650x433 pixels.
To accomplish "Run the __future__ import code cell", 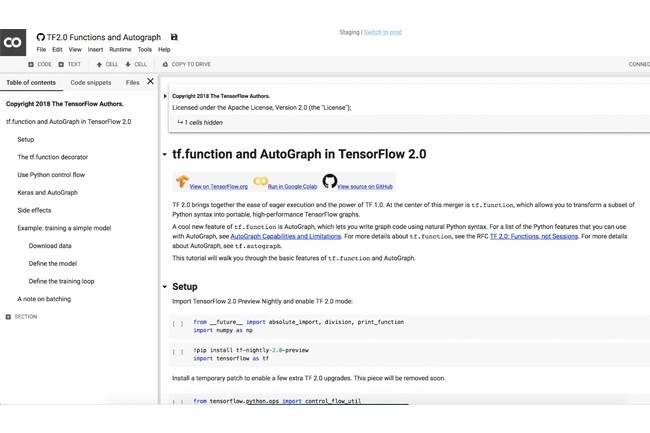I will 177,324.
